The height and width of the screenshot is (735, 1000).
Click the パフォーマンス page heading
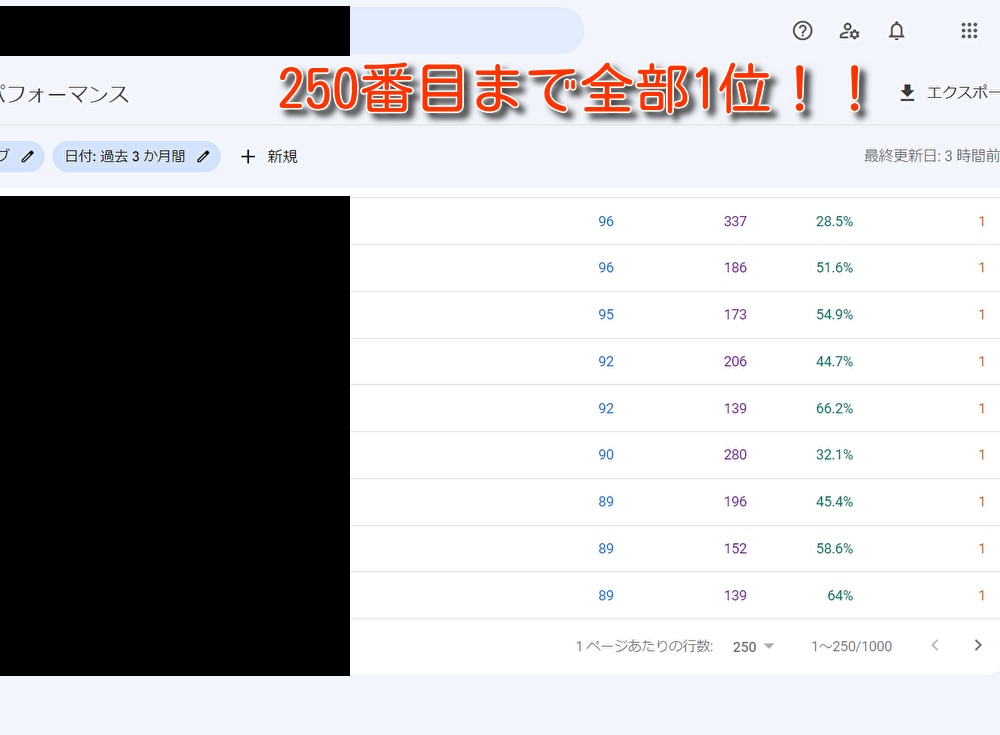pos(64,94)
